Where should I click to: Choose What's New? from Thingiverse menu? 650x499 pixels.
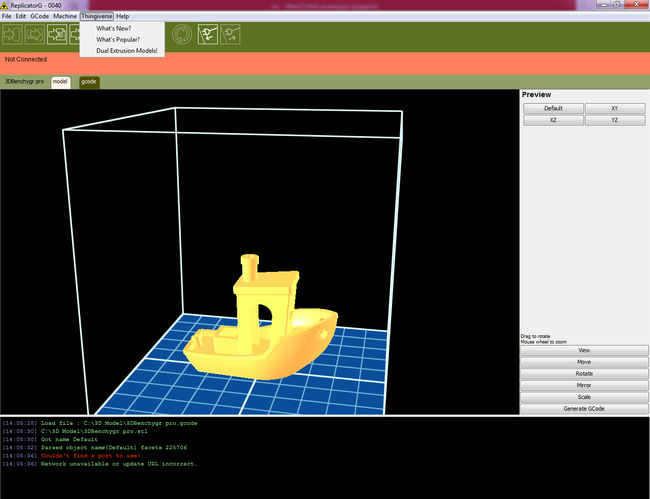[113, 28]
